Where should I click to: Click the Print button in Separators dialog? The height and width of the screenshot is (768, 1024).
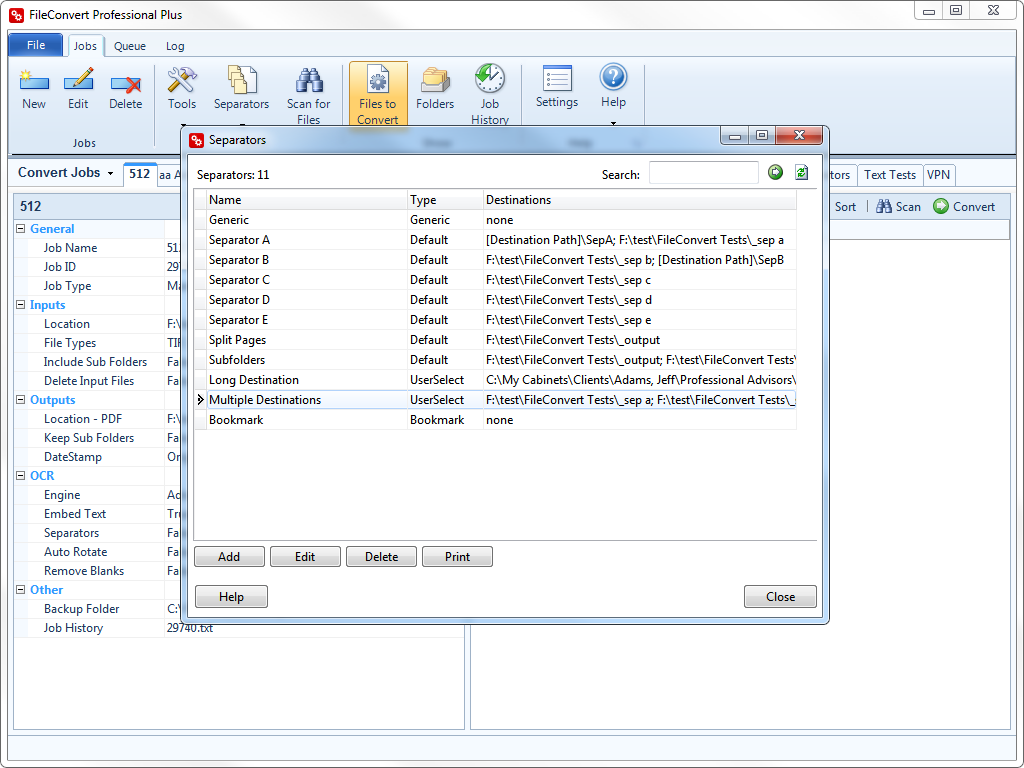pyautogui.click(x=457, y=557)
